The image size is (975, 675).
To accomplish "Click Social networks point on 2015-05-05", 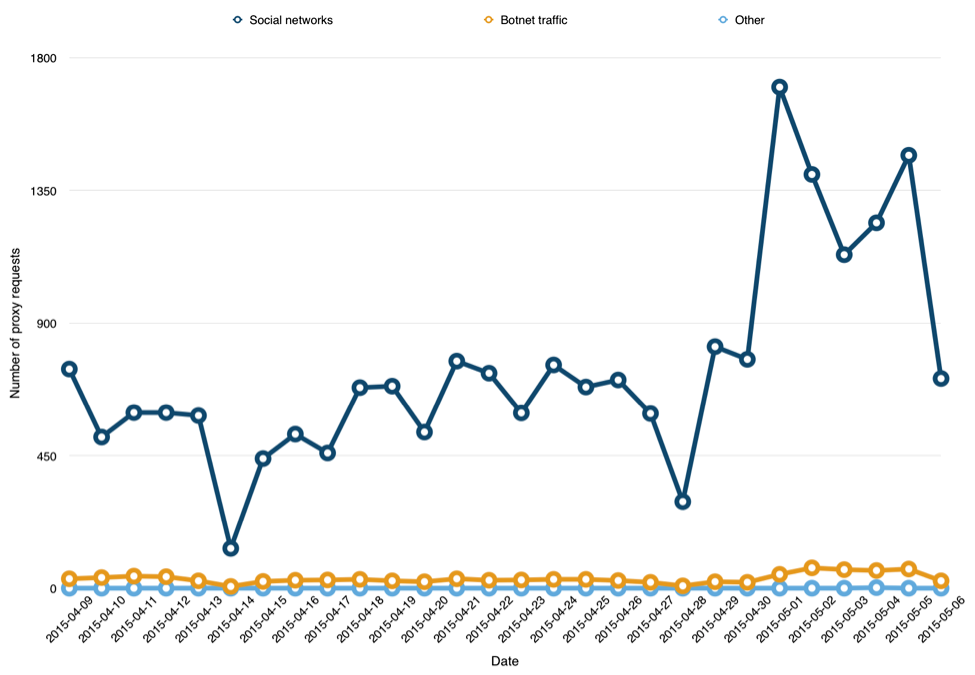I will click(908, 155).
